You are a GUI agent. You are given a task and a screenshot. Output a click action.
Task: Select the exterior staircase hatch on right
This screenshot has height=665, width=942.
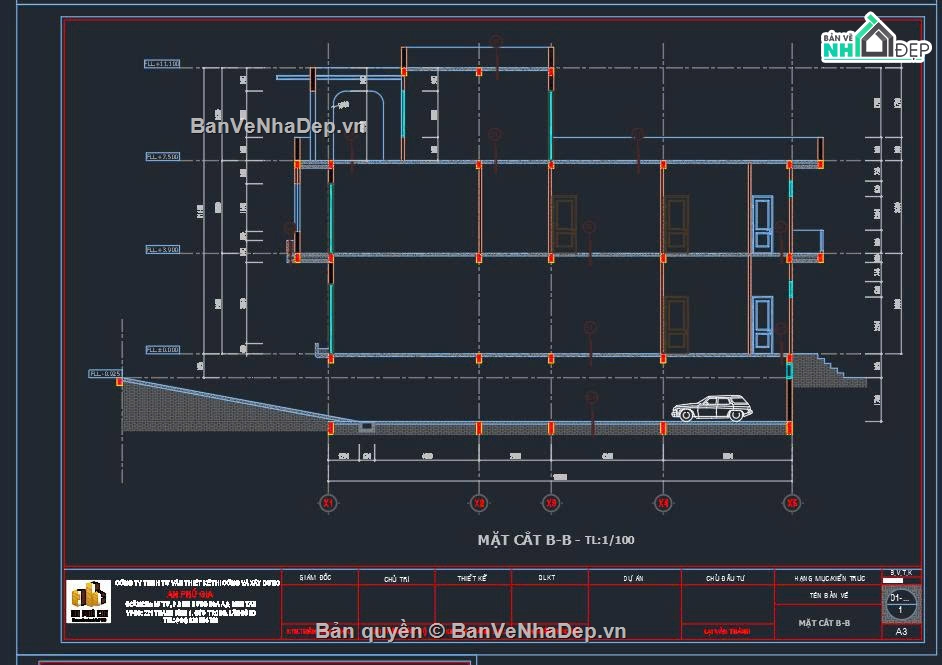(829, 371)
